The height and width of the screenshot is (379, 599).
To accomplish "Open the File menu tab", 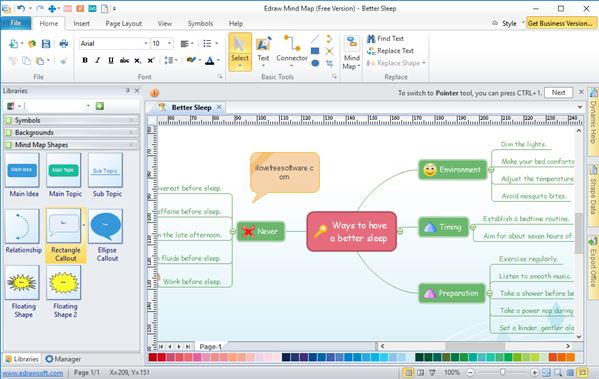I will (x=16, y=23).
